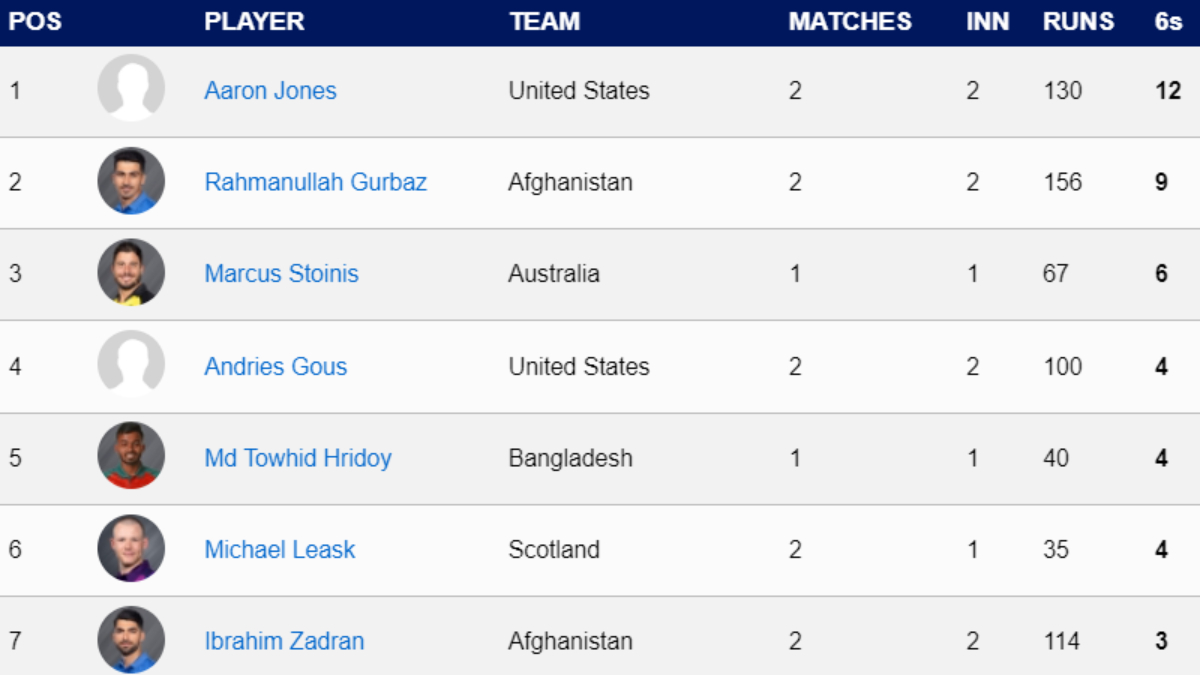1200x675 pixels.
Task: Click Andries Gous's placeholder avatar
Action: click(x=131, y=365)
